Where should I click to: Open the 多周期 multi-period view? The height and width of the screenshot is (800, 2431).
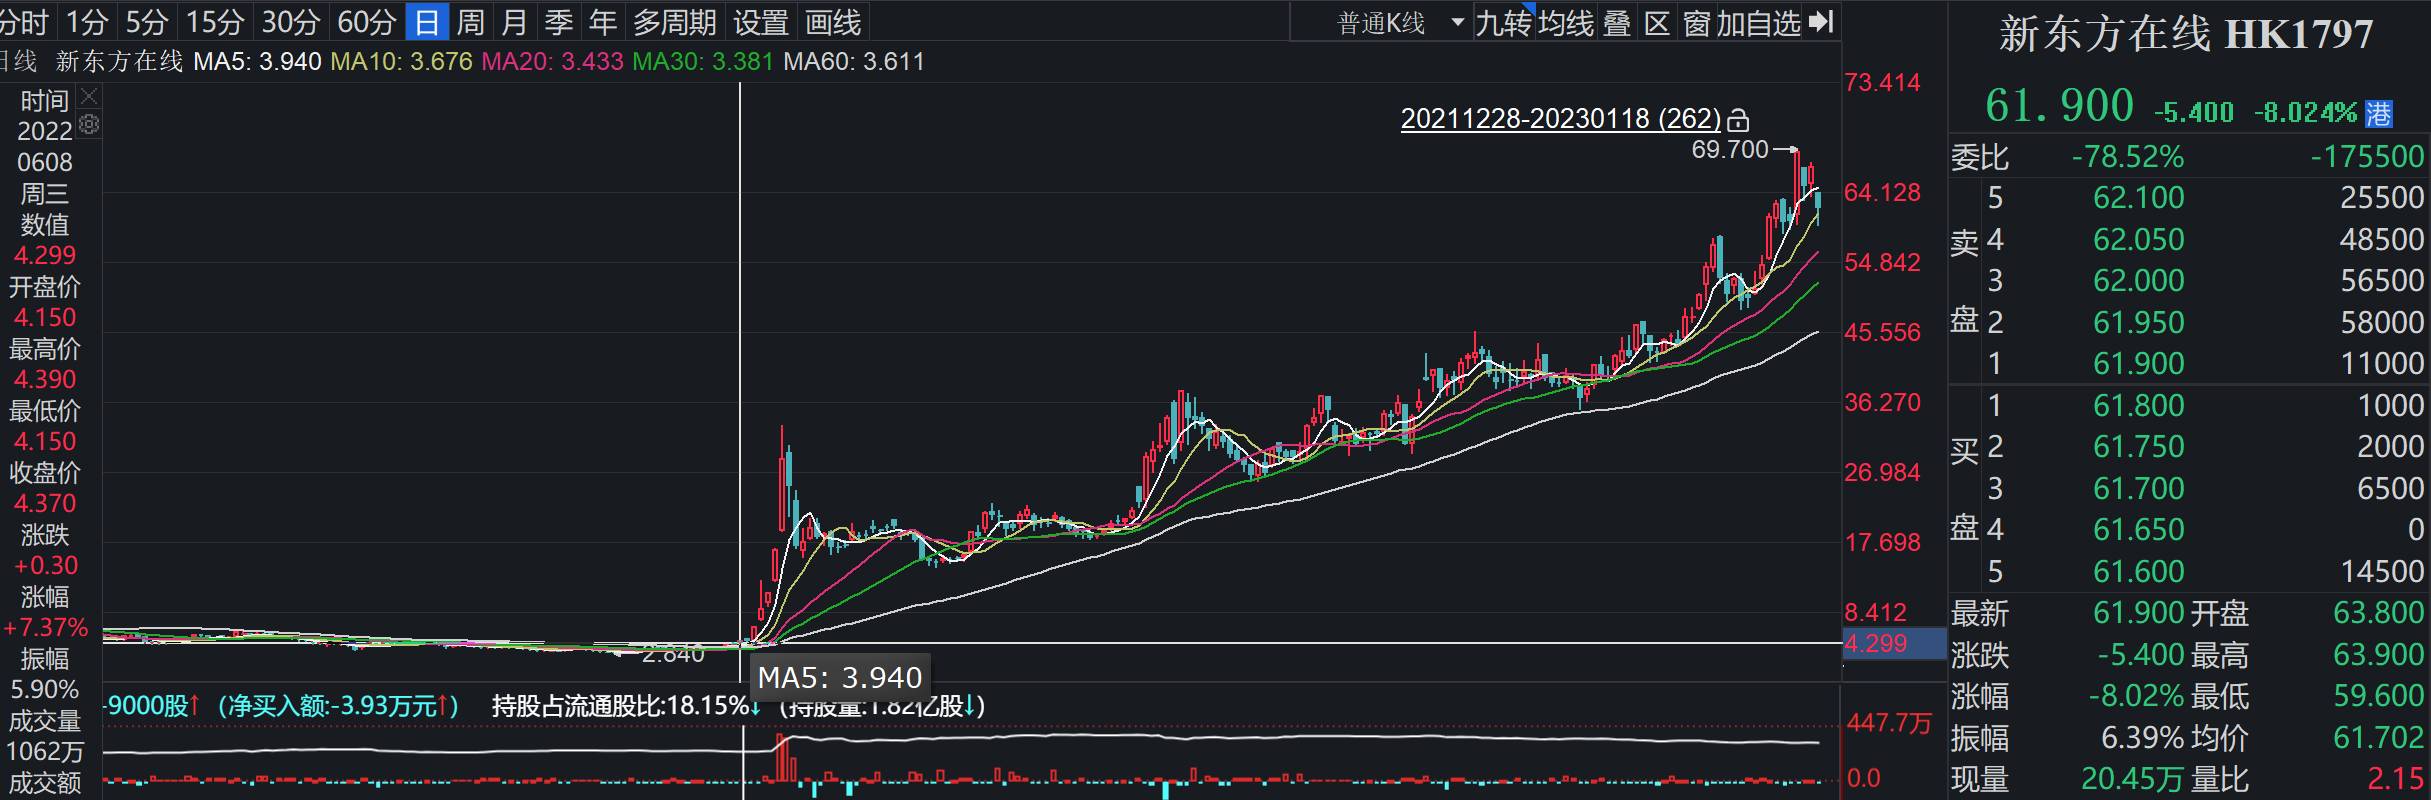(x=675, y=22)
